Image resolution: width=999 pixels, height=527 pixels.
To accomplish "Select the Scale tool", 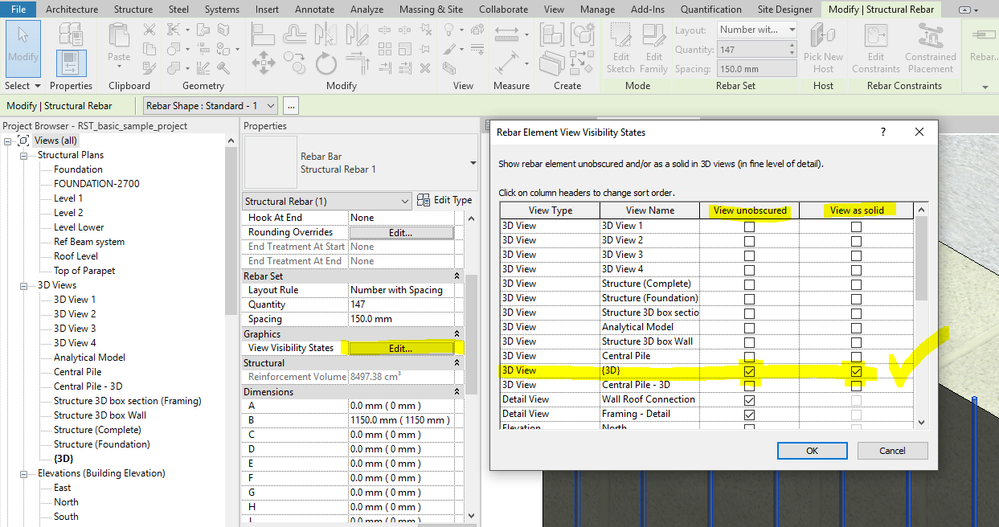I will (x=405, y=48).
